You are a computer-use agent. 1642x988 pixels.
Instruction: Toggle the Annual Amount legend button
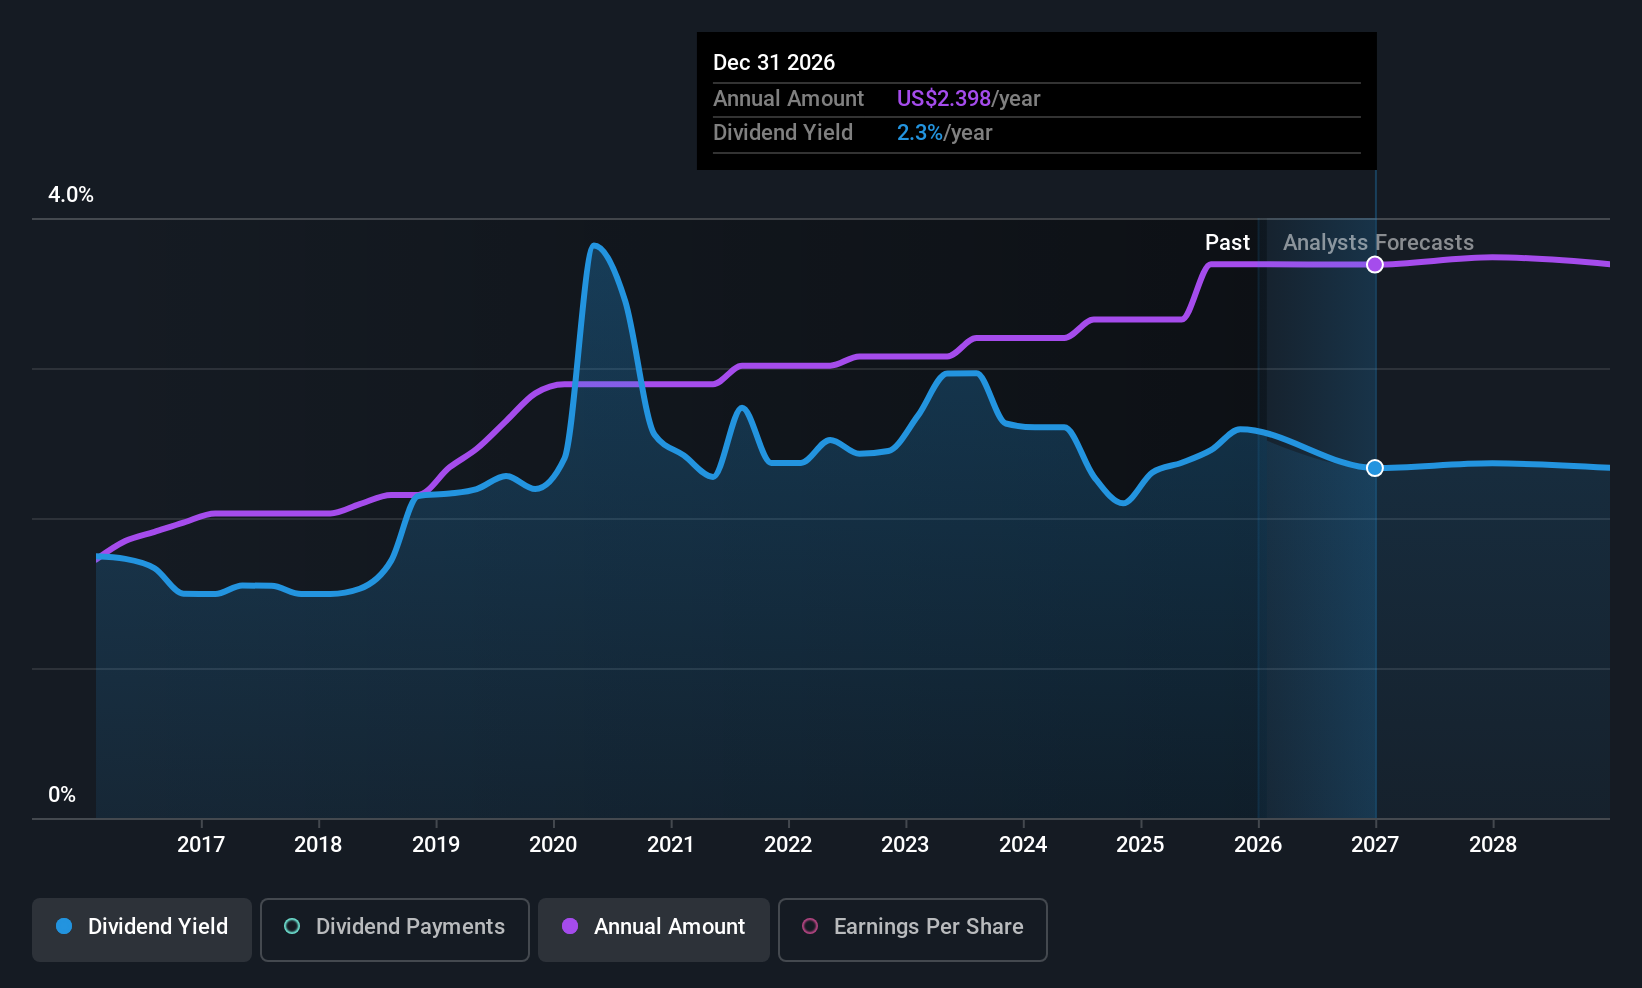(654, 929)
